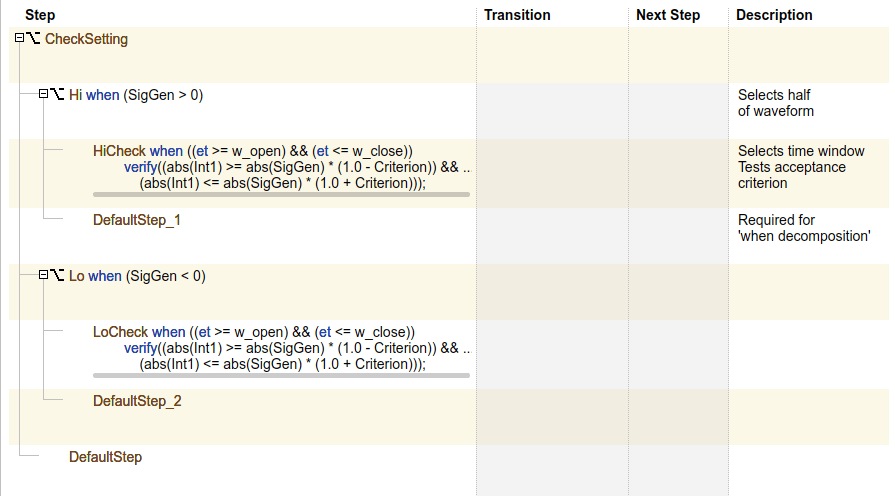Viewport: 895px width, 496px height.
Task: Click the Description column header
Action: point(774,15)
